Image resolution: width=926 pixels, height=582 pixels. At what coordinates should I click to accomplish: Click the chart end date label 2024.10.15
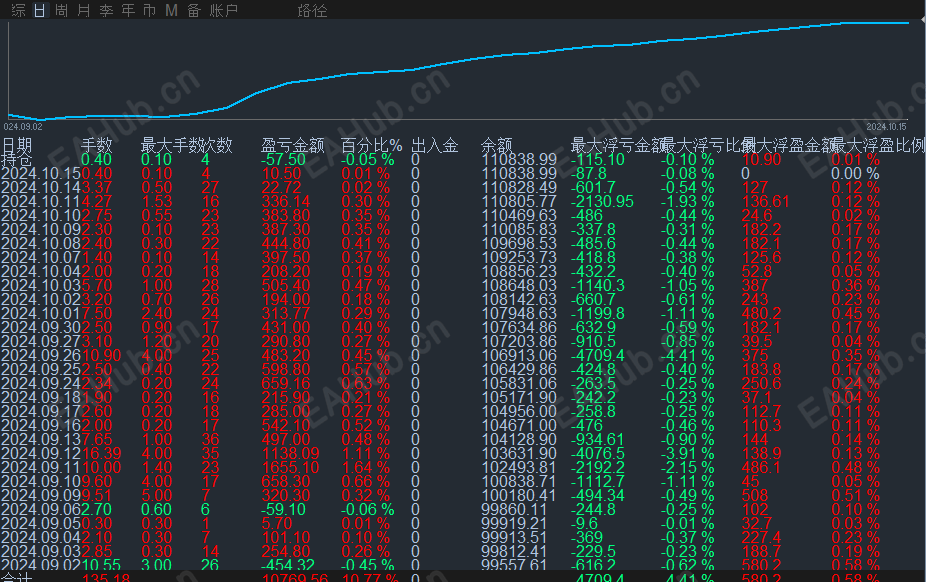[886, 126]
